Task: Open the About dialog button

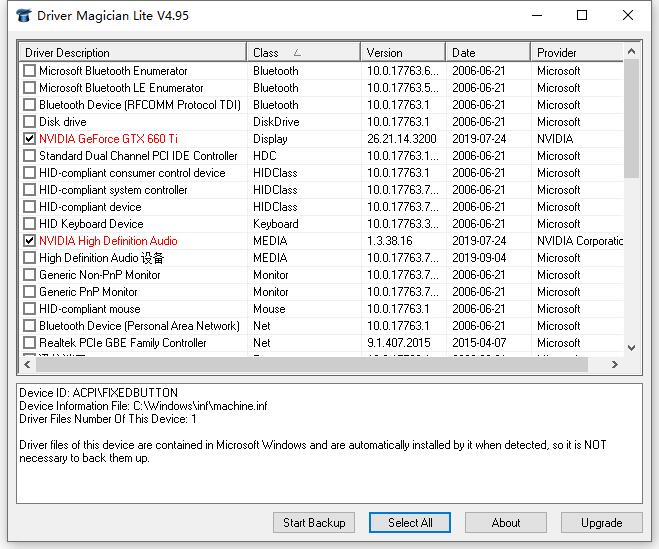Action: coord(506,523)
